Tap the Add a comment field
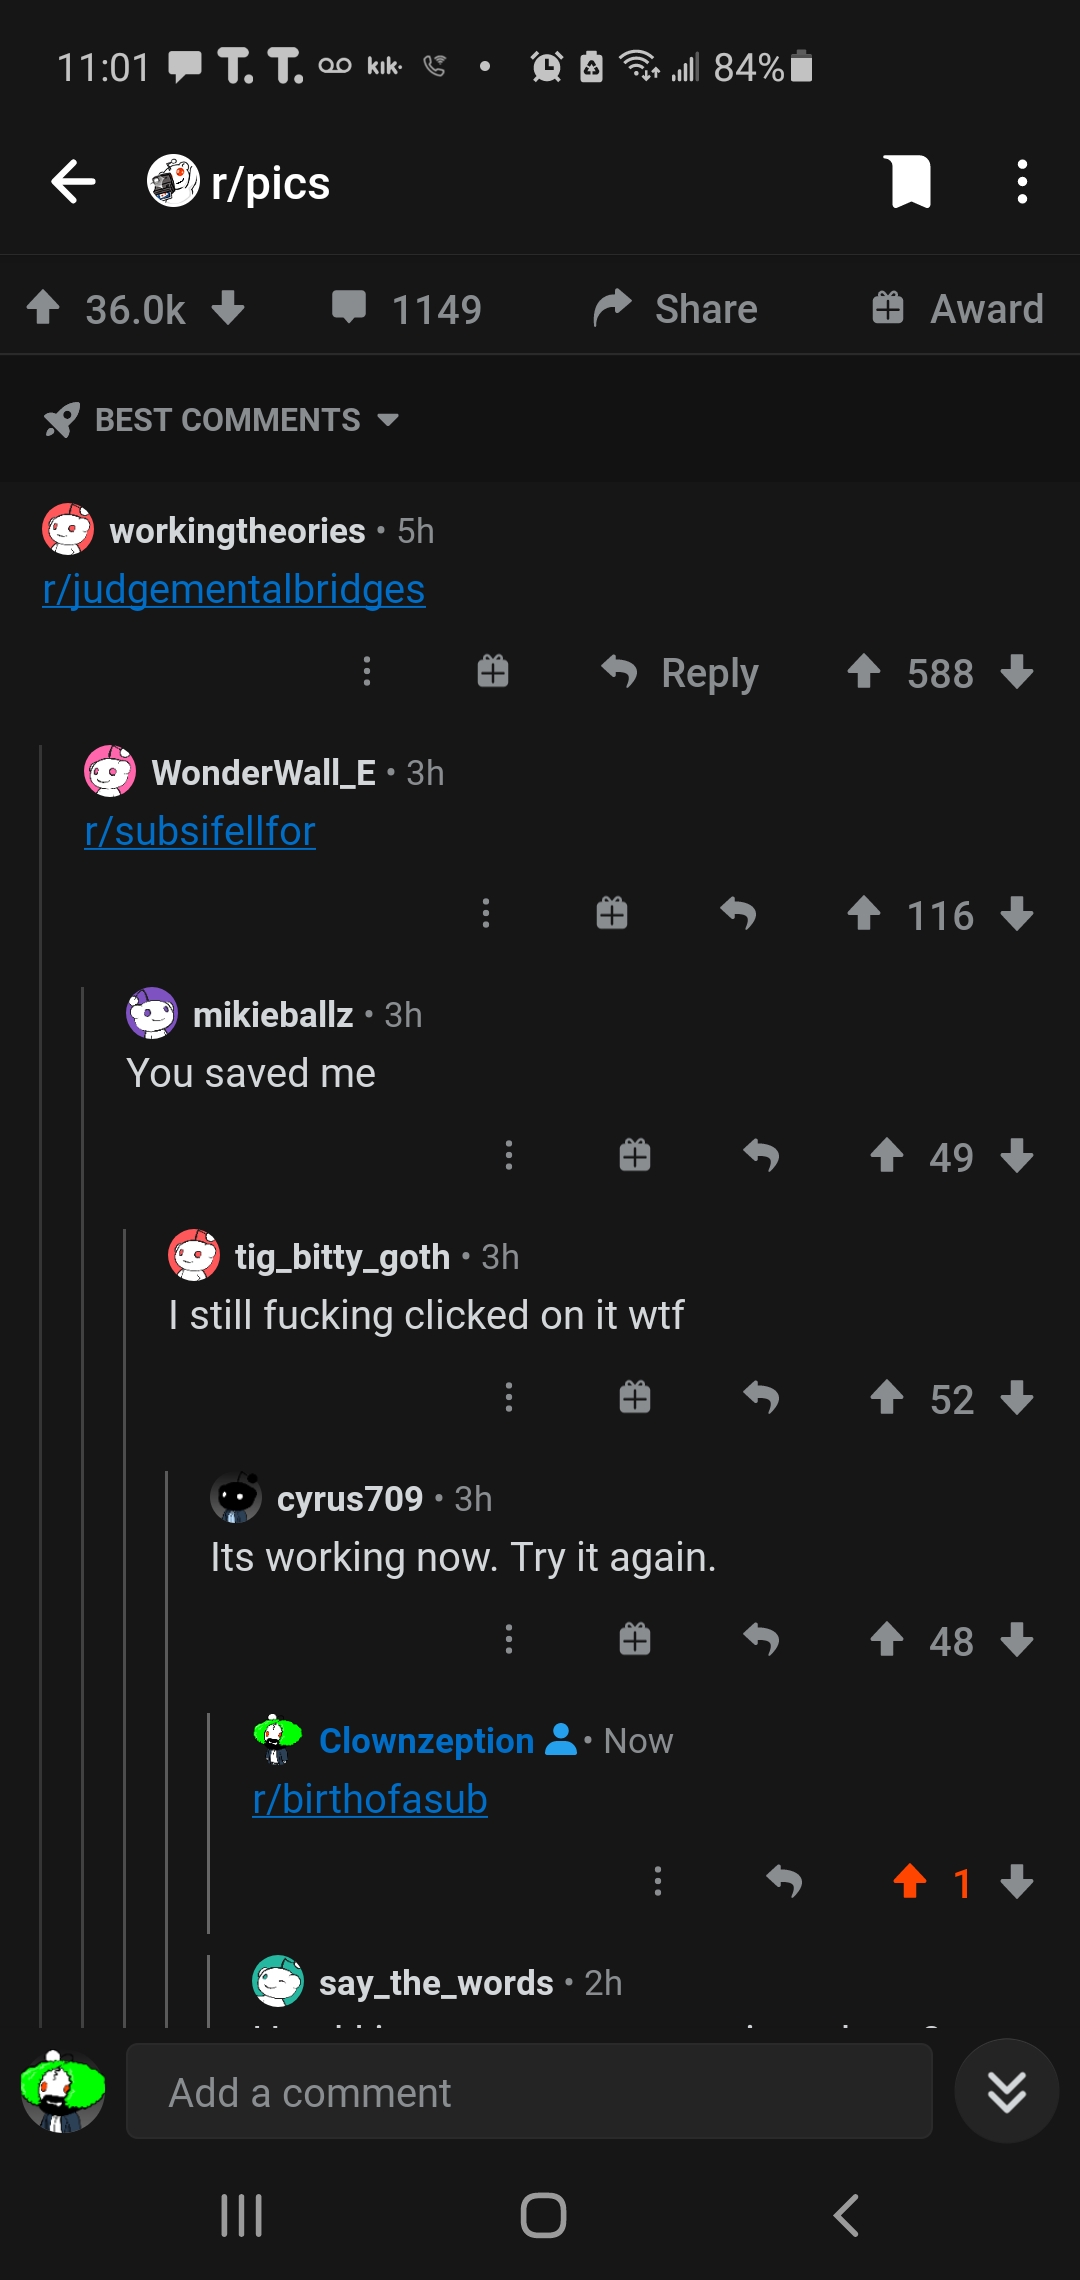This screenshot has height=2280, width=1080. [529, 2092]
